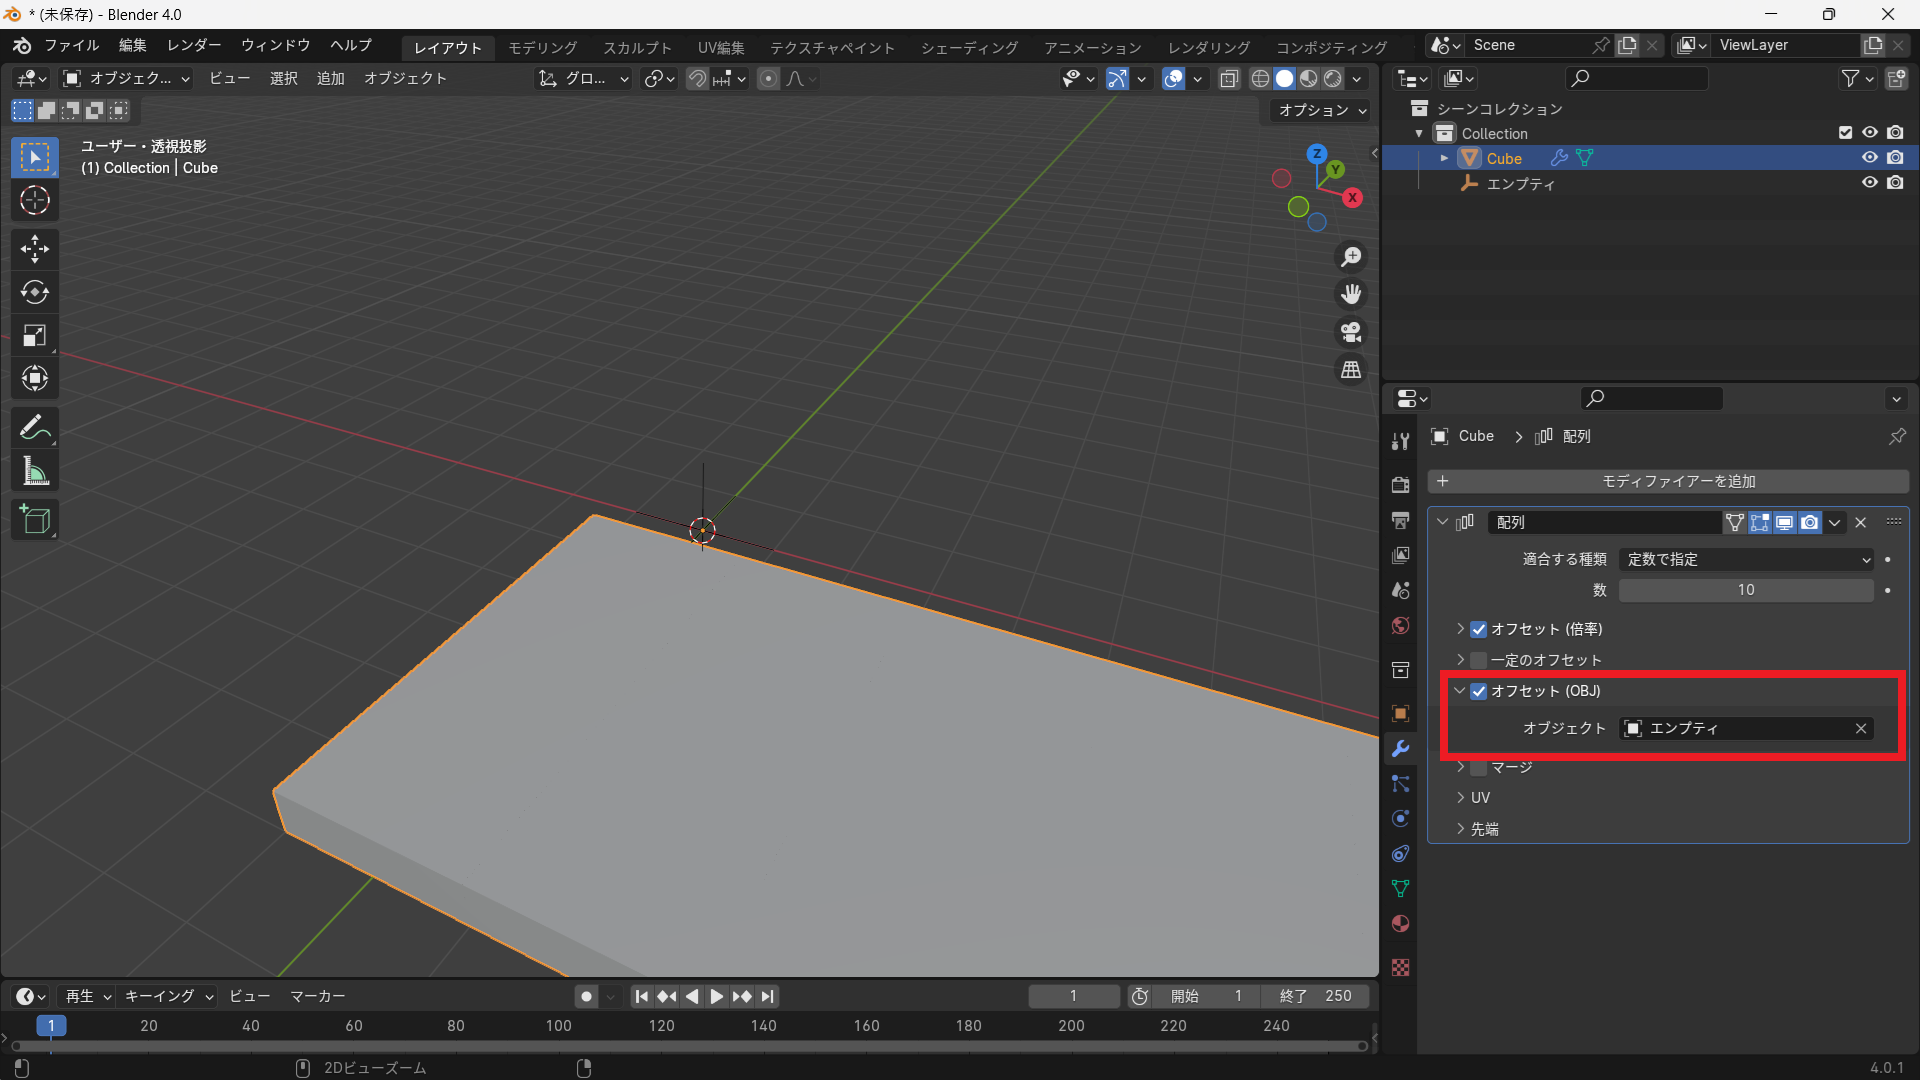Toggle camera view in viewport
Image resolution: width=1920 pixels, height=1080 pixels.
1351,332
